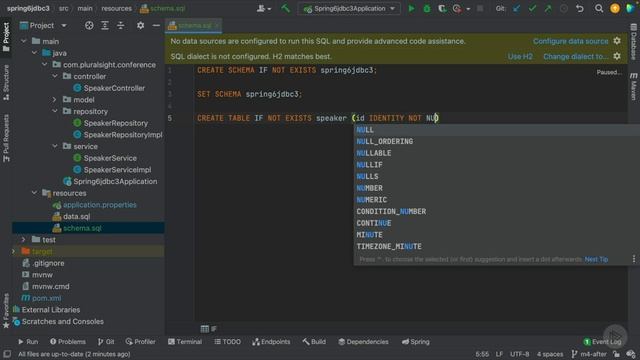Switch to the schema.sql editor tab
640x360 pixels.
point(194,26)
